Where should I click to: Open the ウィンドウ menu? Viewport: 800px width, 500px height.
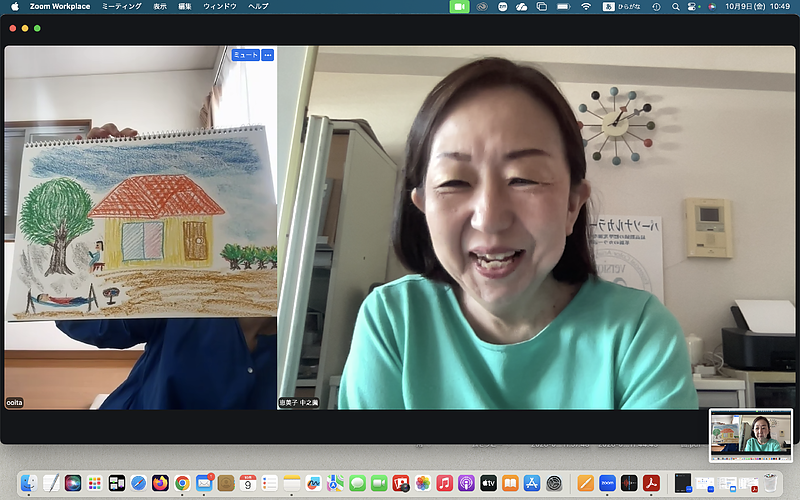[x=220, y=7]
